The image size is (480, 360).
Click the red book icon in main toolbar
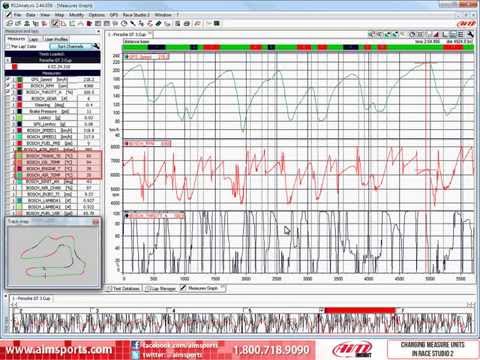(x=89, y=24)
